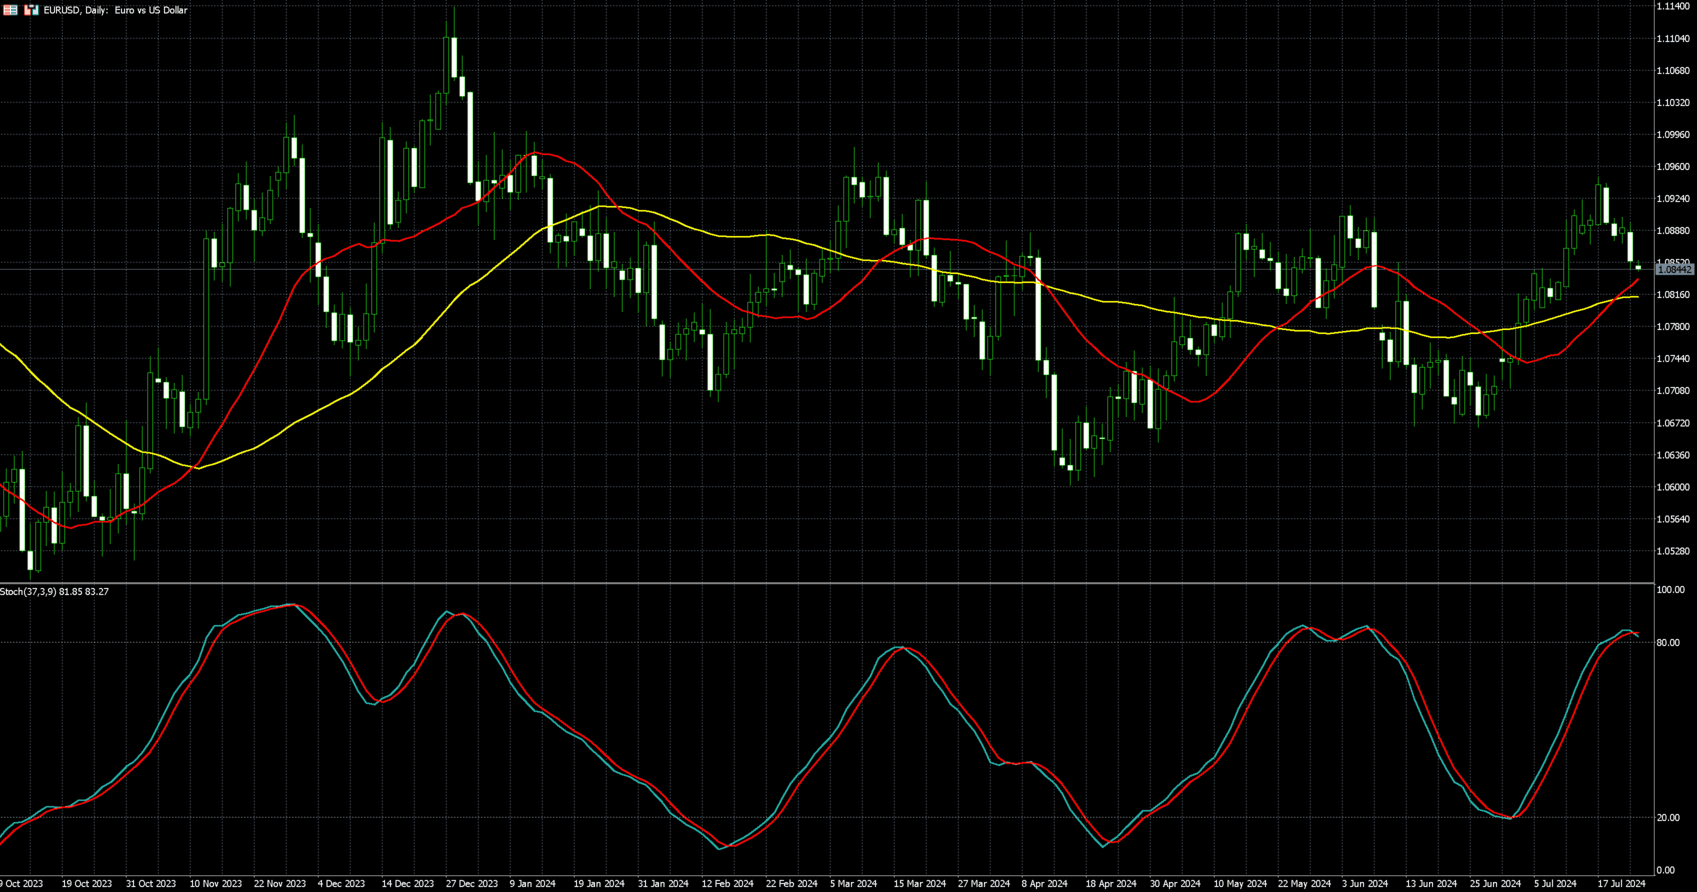Click the 1.11400 label on price axis

1673,7
